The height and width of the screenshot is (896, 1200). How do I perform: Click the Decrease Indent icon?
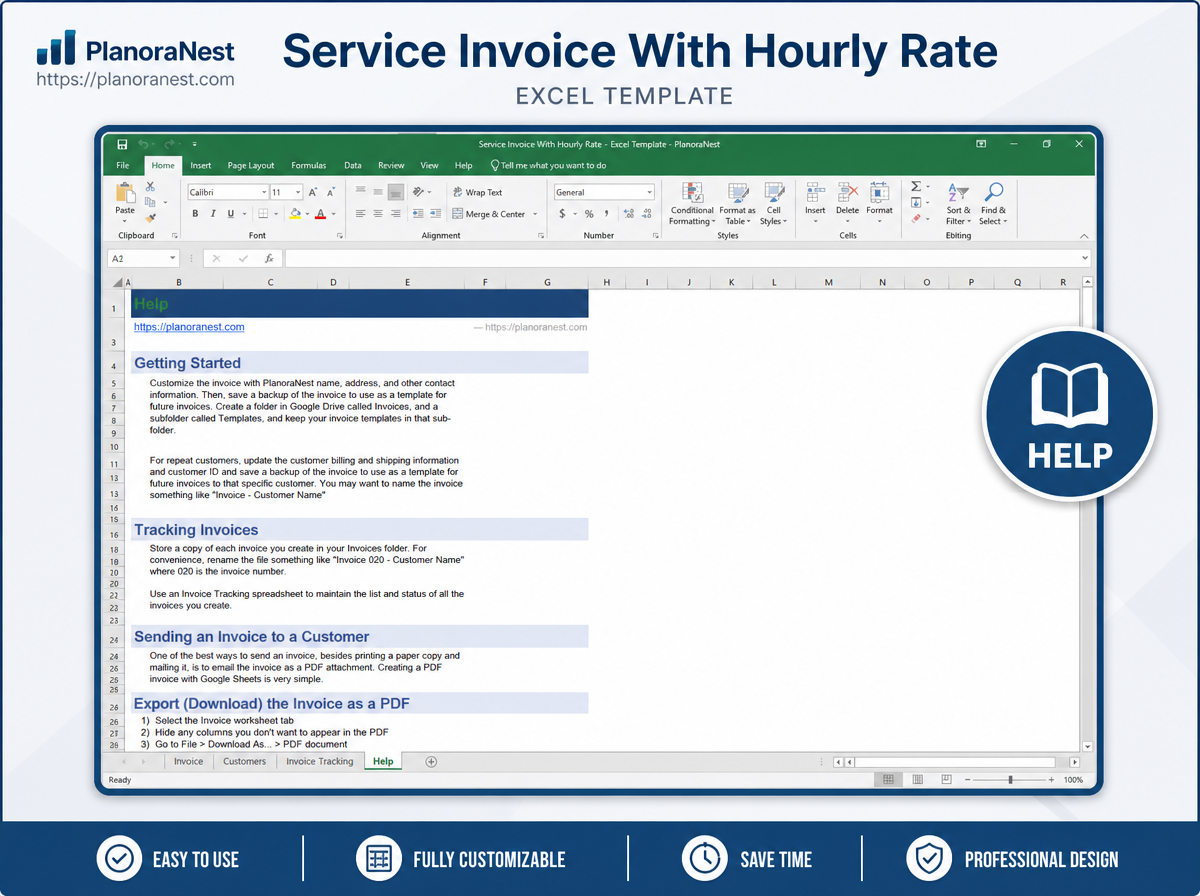[418, 214]
